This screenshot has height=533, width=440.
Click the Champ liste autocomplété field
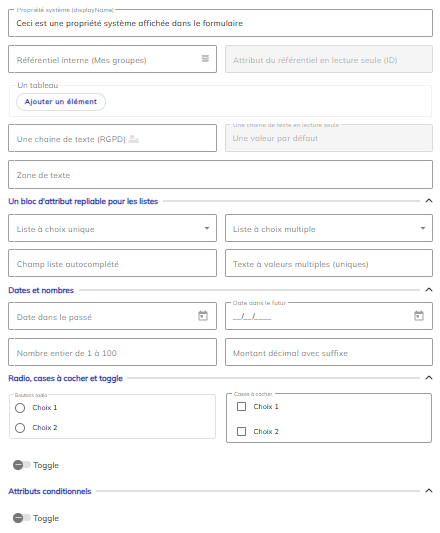click(112, 263)
